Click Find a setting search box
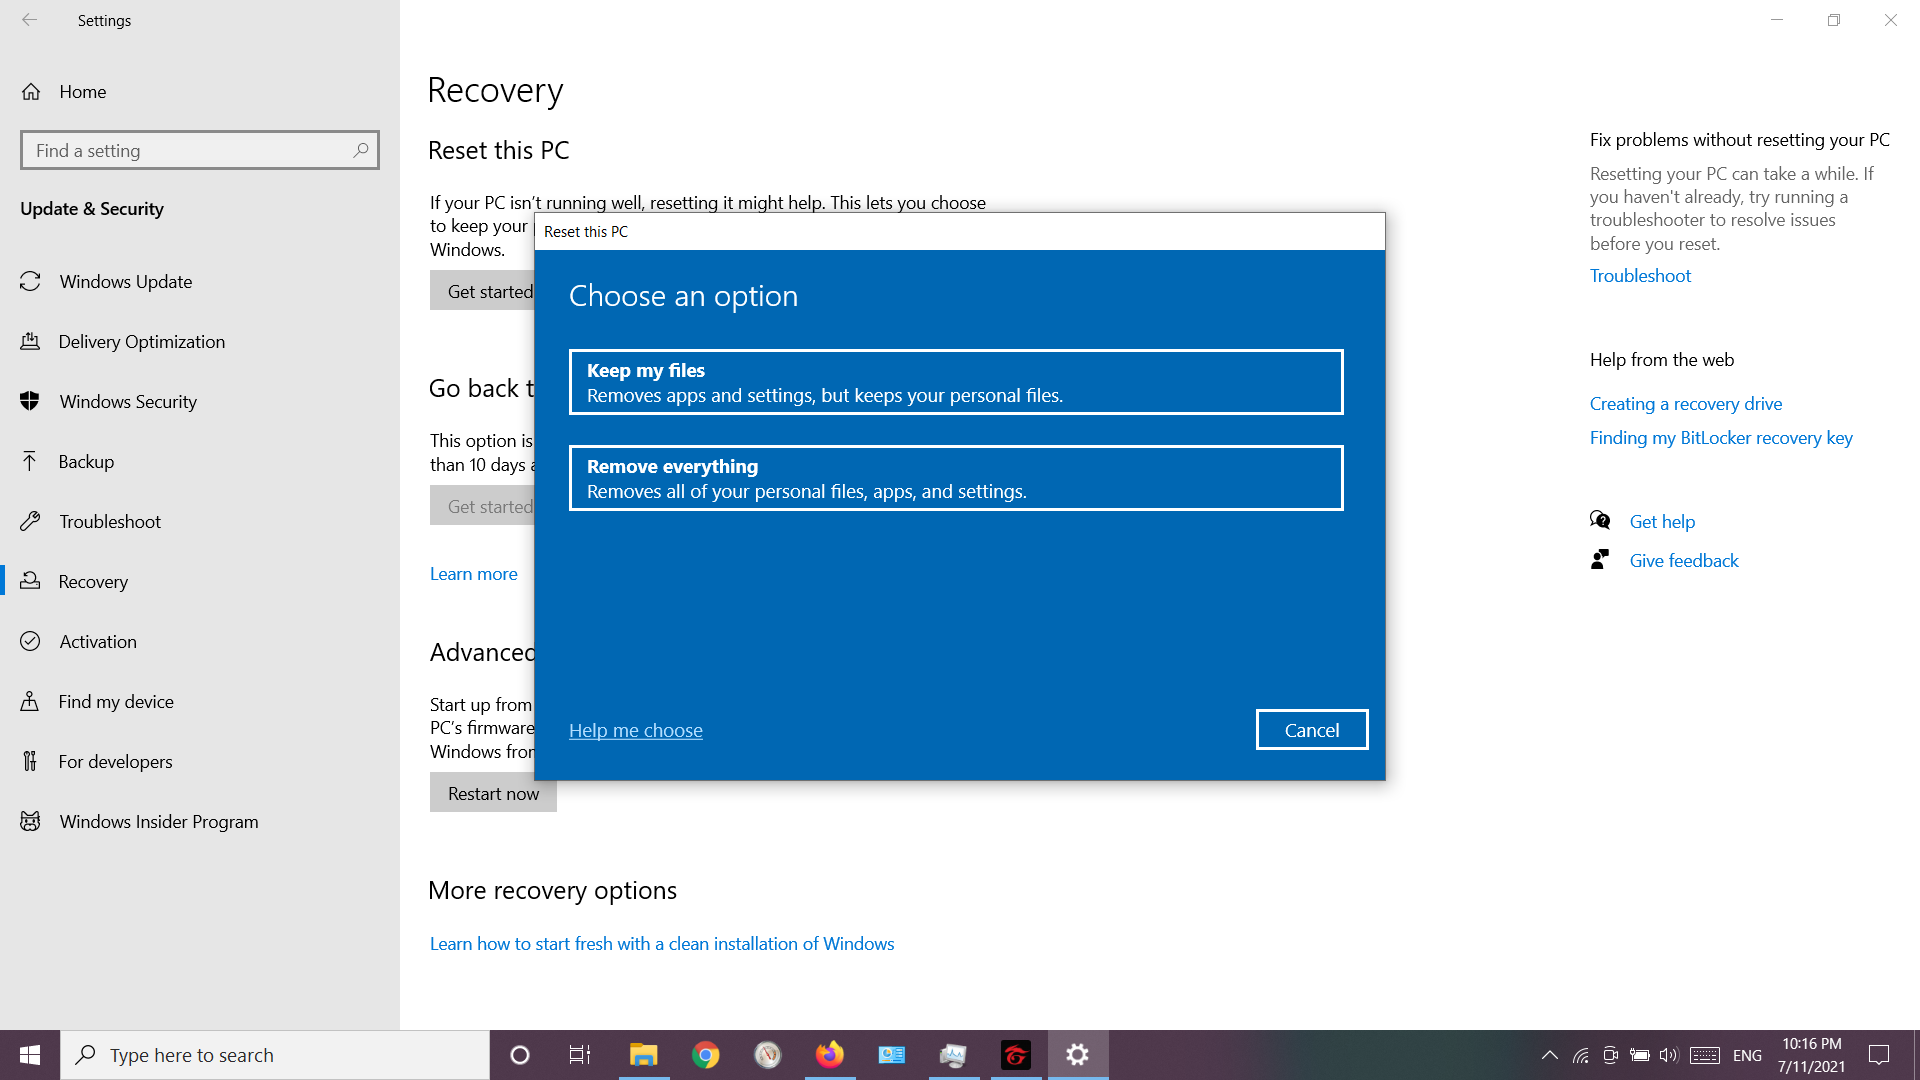The height and width of the screenshot is (1080, 1920). click(x=190, y=151)
